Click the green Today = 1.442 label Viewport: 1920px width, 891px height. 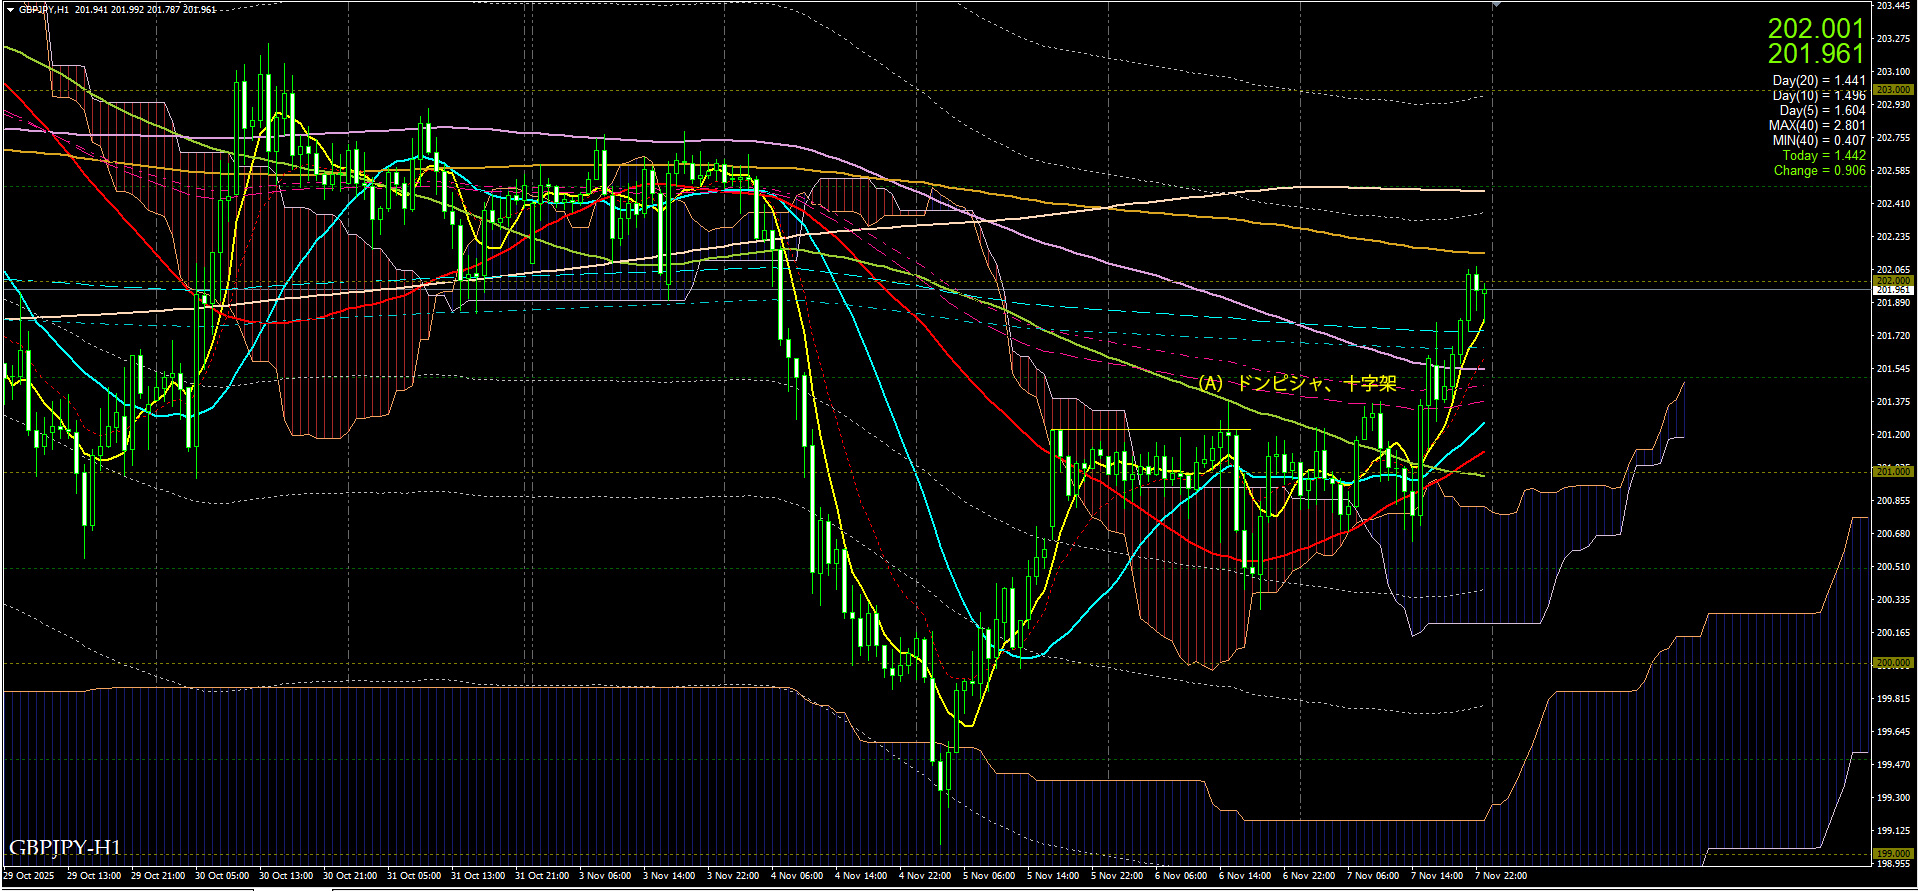pos(1823,156)
